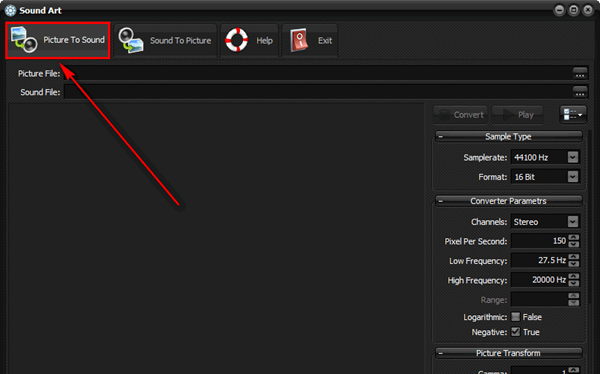600x374 pixels.
Task: Click the empty picture preview area
Action: (216, 238)
